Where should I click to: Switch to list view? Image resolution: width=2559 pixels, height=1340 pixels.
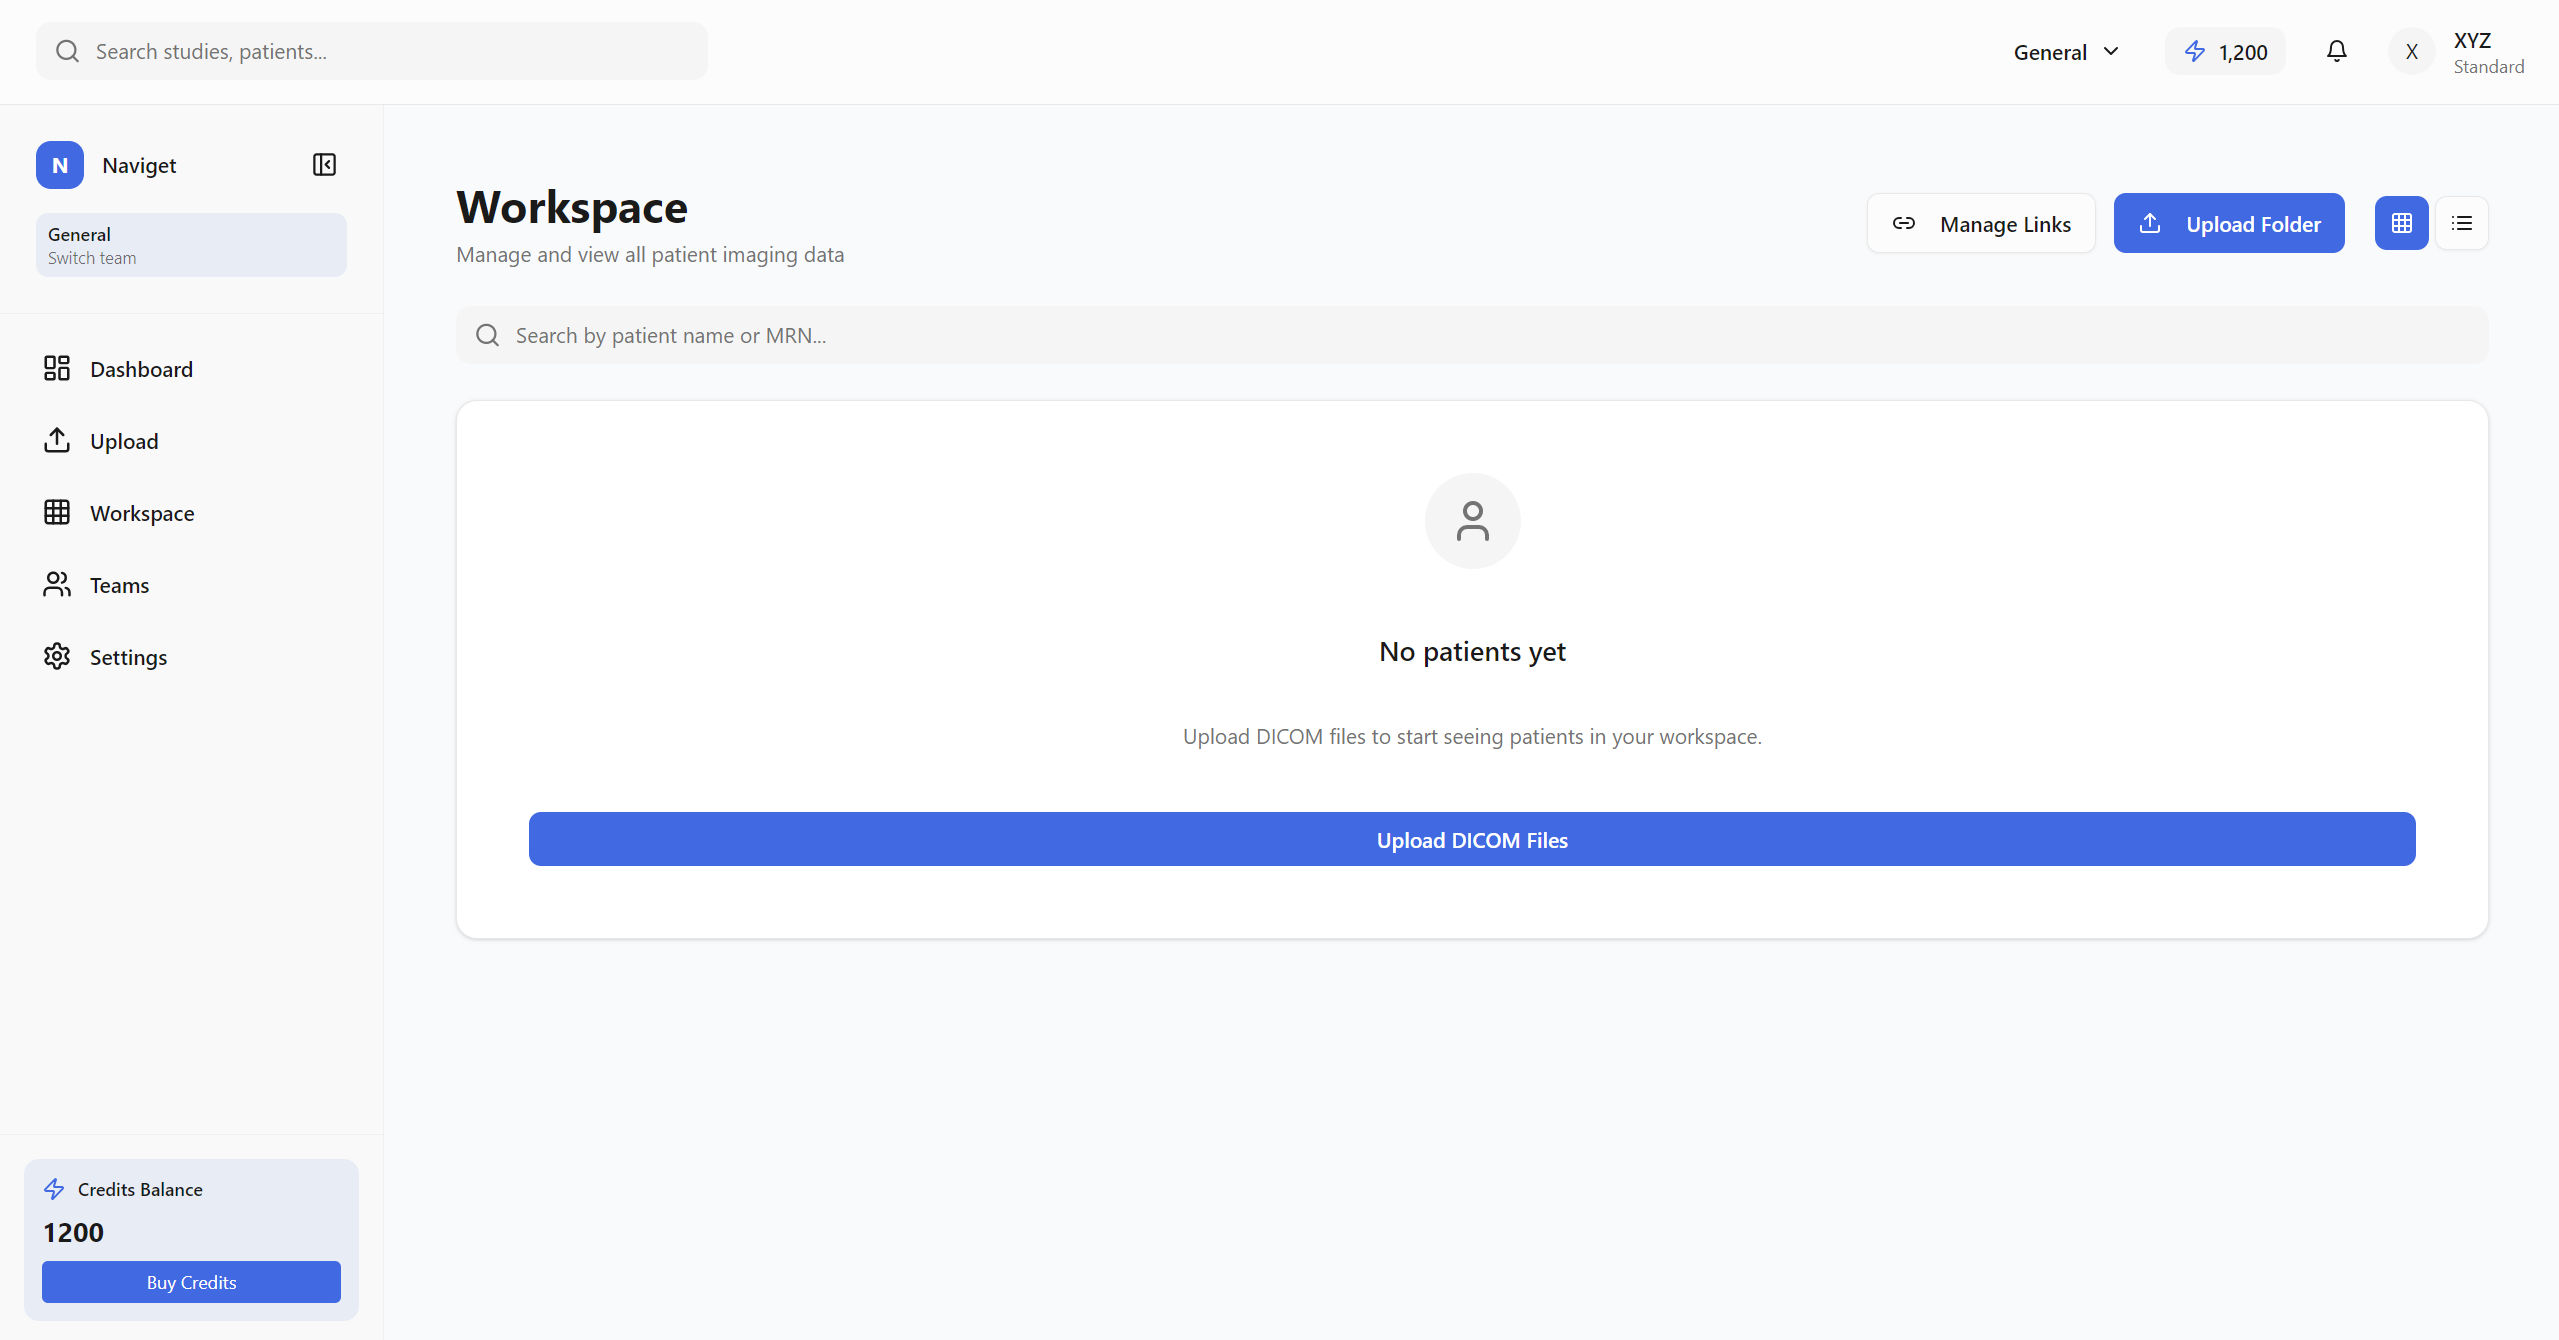coord(2462,223)
